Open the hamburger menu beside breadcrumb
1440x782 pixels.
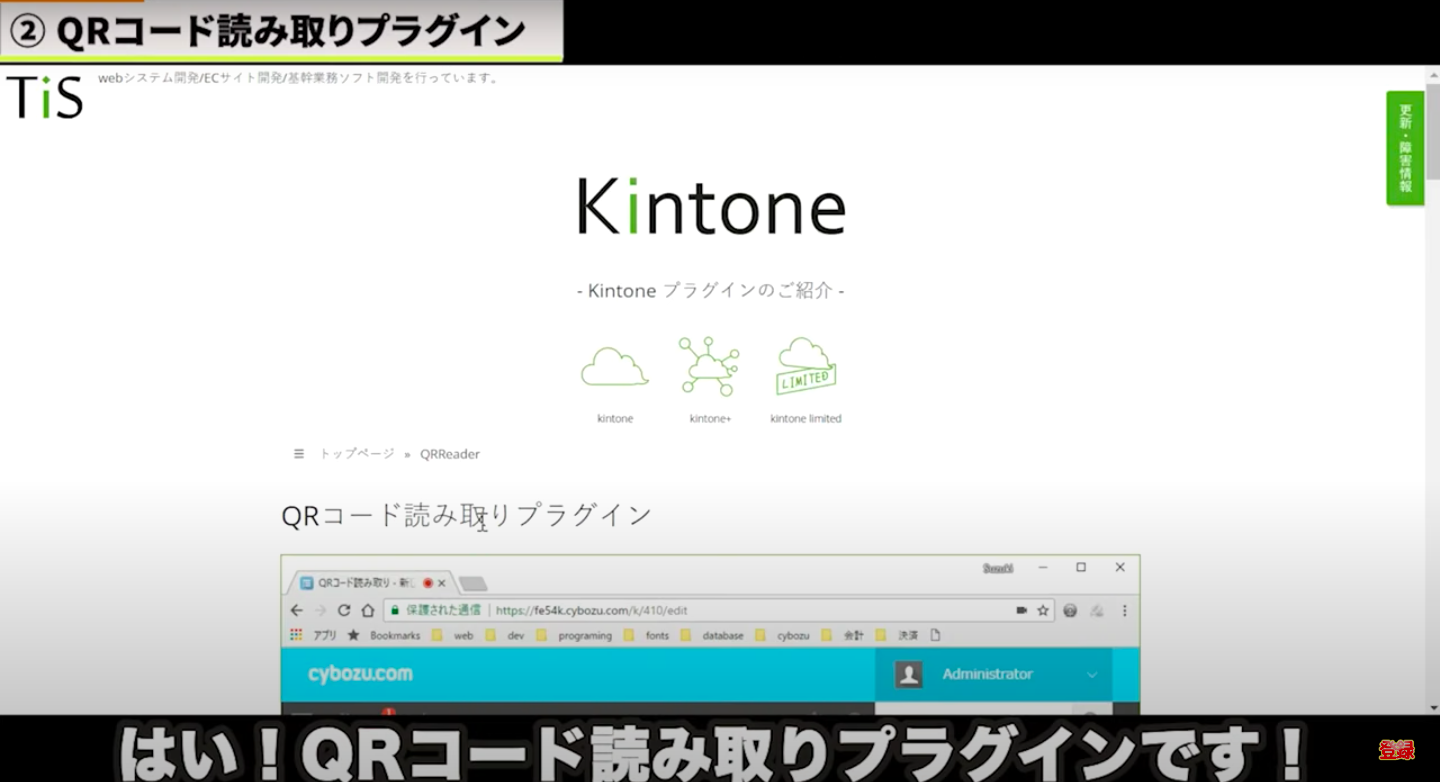point(298,454)
